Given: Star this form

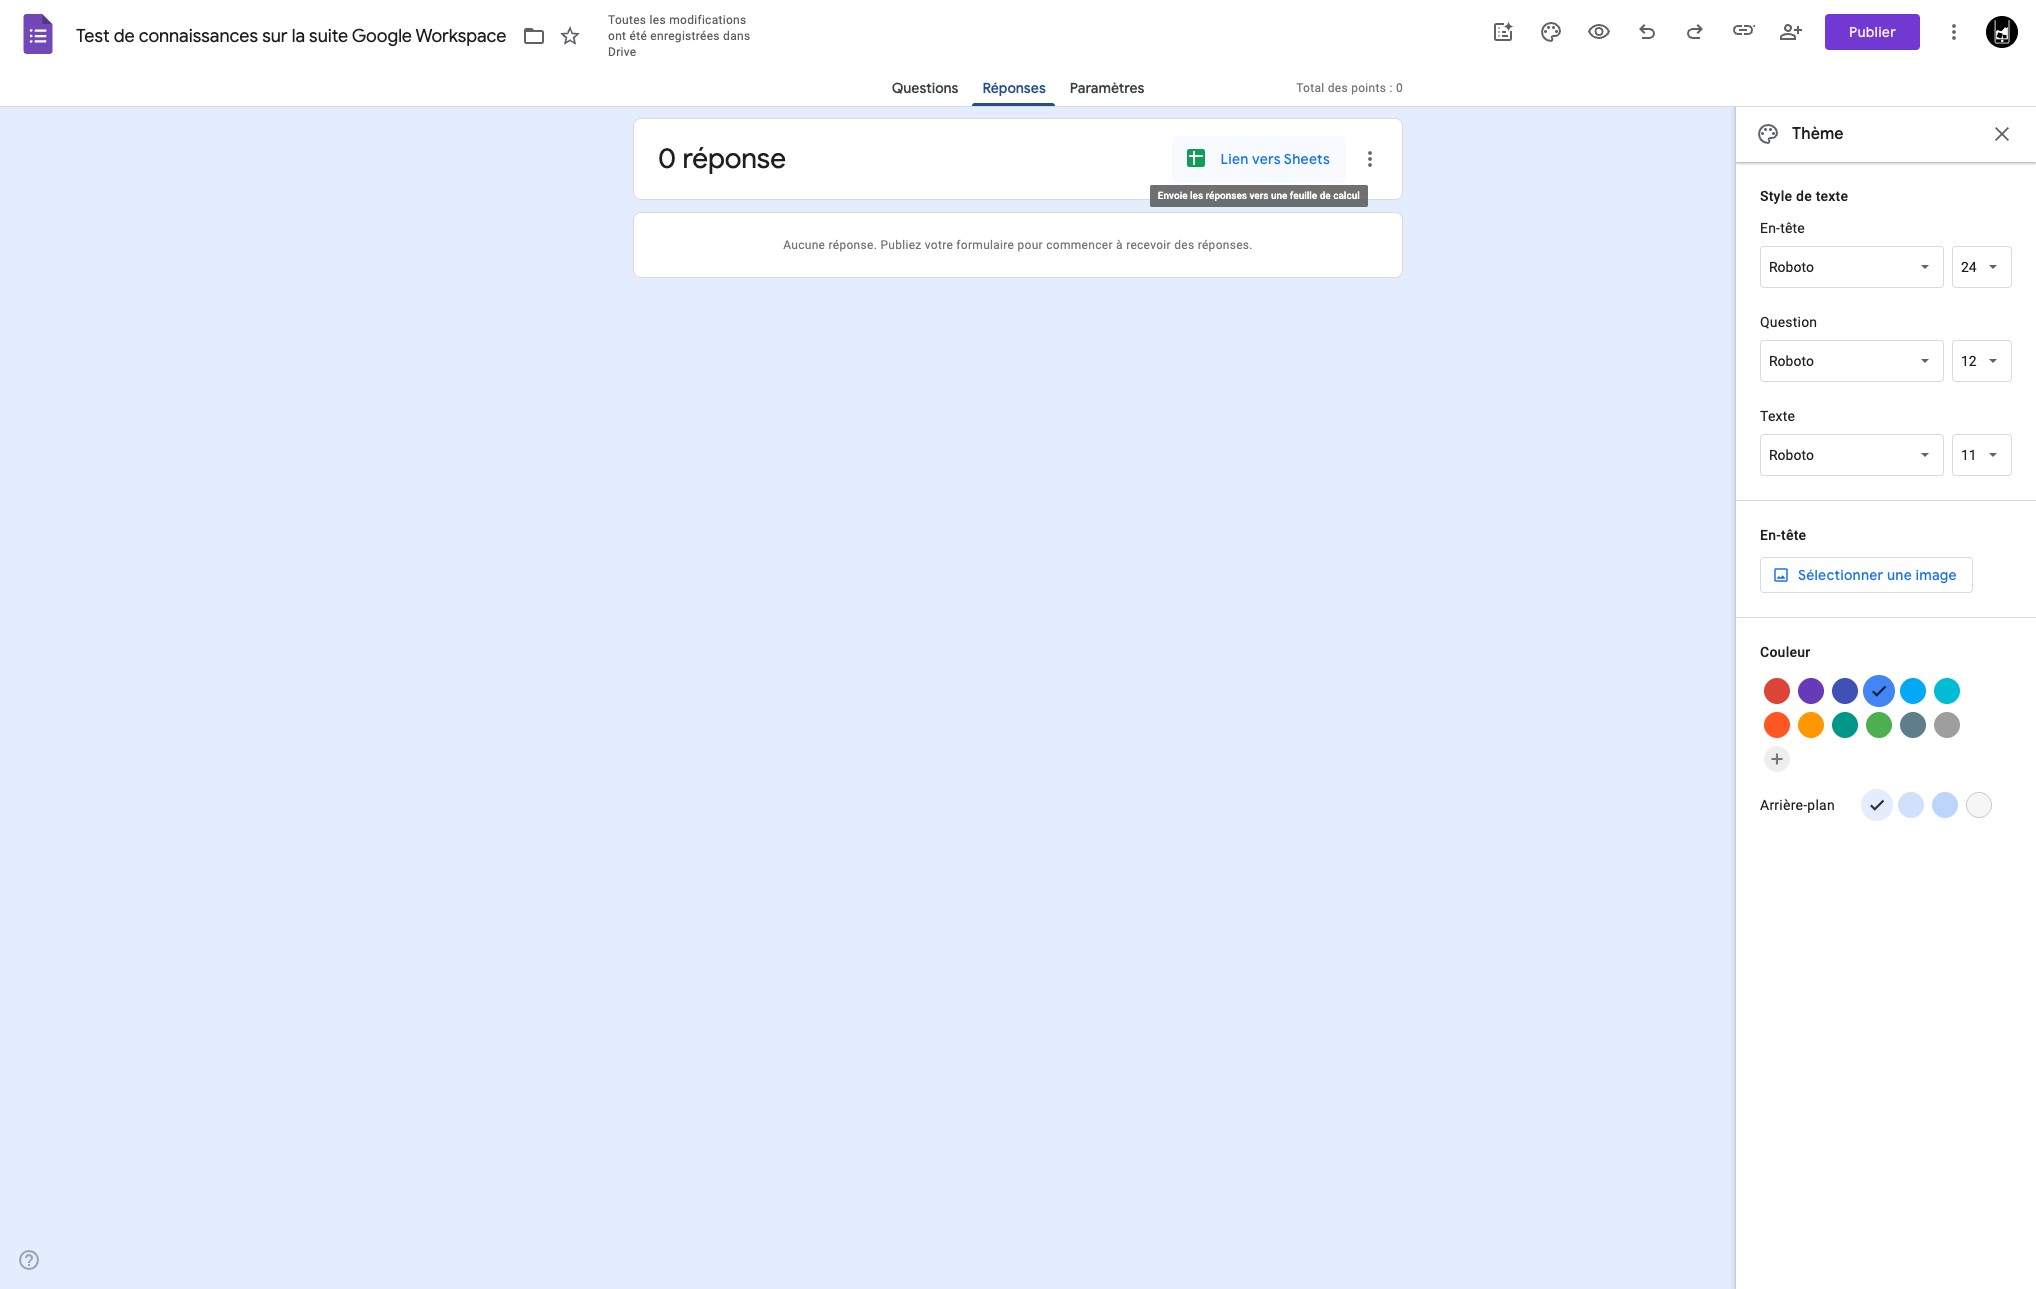Looking at the screenshot, I should (570, 36).
